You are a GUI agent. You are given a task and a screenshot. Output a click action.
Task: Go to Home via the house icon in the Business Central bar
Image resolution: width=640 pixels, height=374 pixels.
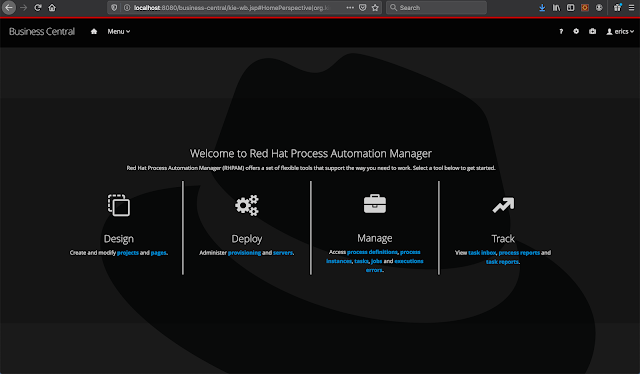pos(94,31)
